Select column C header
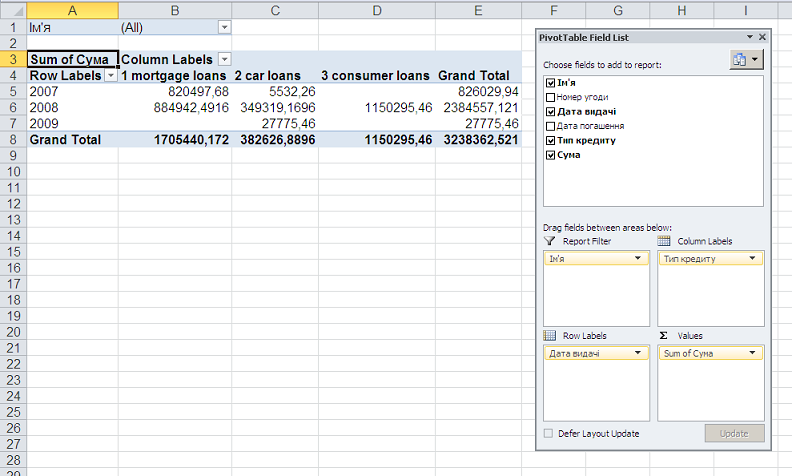 click(x=275, y=9)
